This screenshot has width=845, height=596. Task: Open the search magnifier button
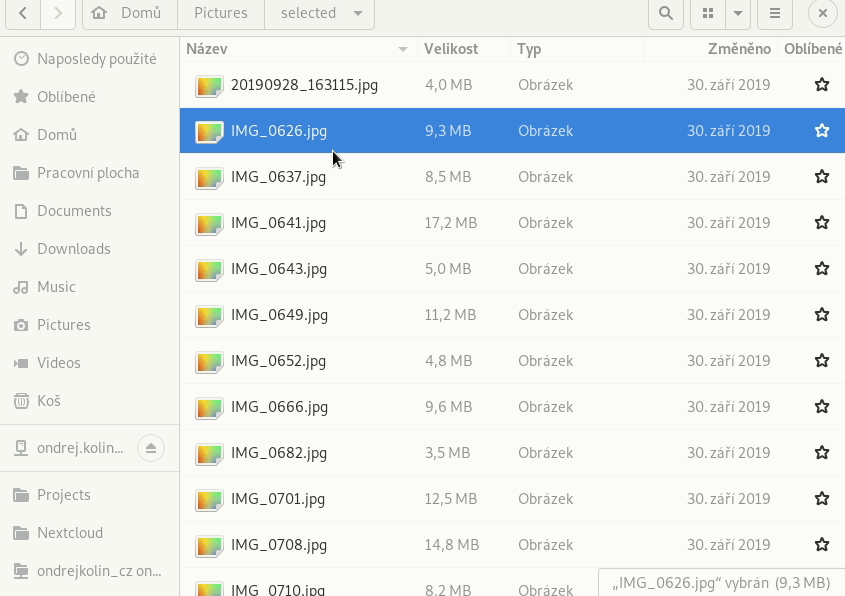(666, 13)
